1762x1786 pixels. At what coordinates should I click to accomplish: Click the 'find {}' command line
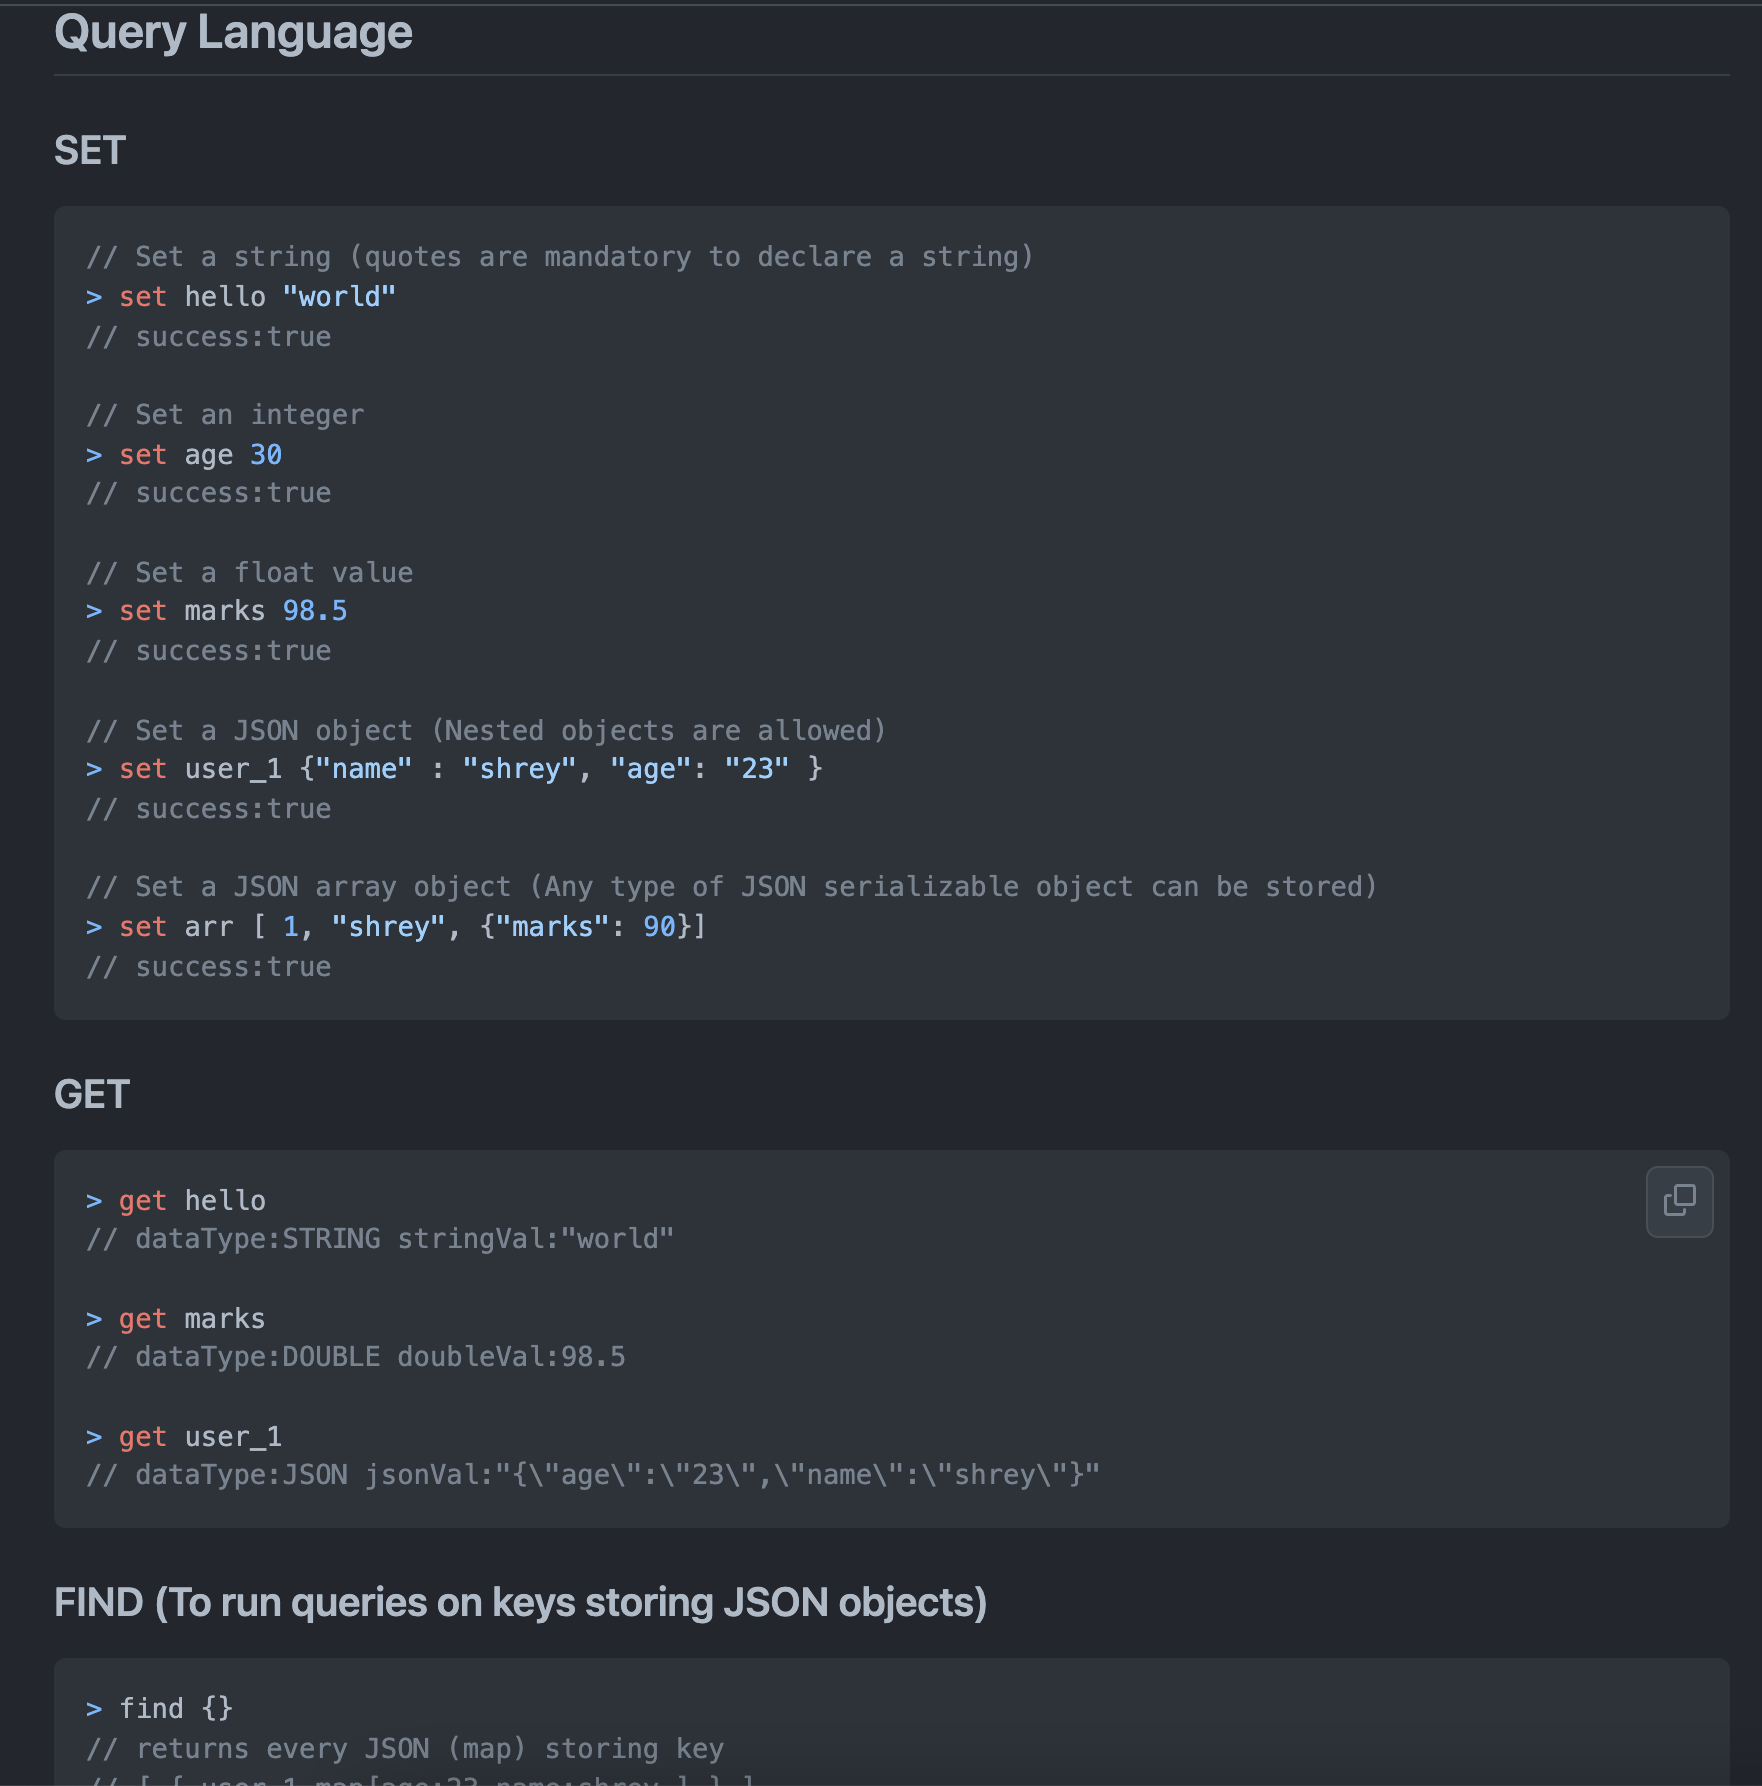[160, 1708]
